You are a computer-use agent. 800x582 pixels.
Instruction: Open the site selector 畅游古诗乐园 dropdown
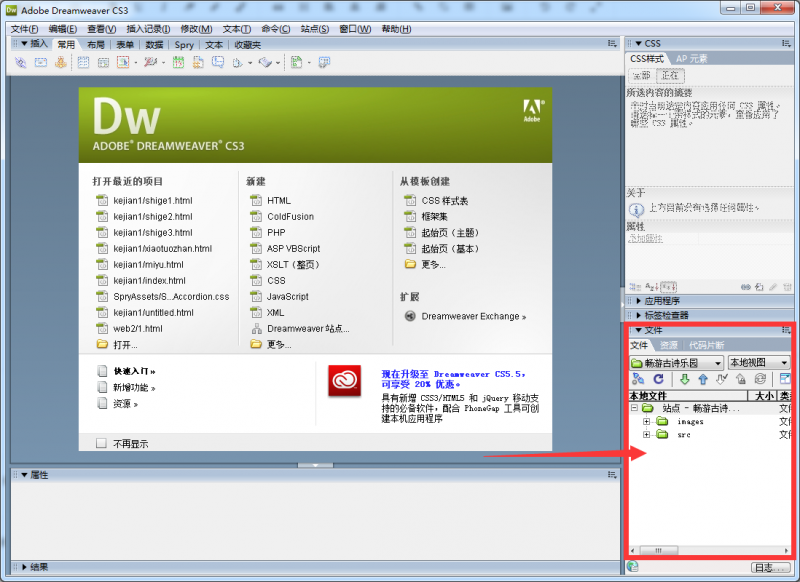[x=677, y=363]
